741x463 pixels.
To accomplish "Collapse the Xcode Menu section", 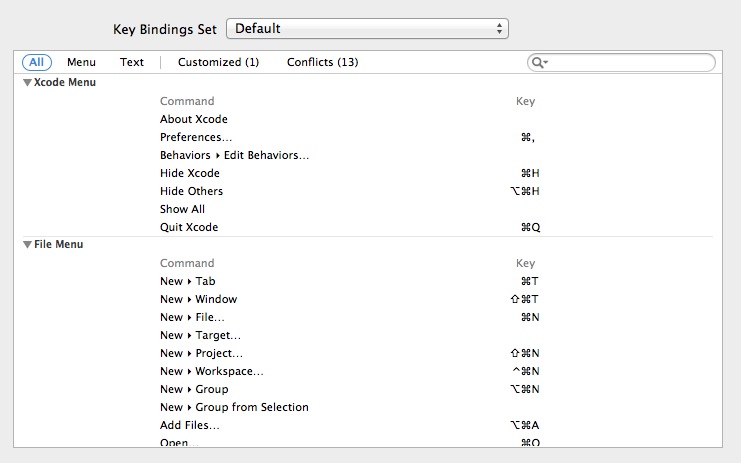I will (x=27, y=83).
